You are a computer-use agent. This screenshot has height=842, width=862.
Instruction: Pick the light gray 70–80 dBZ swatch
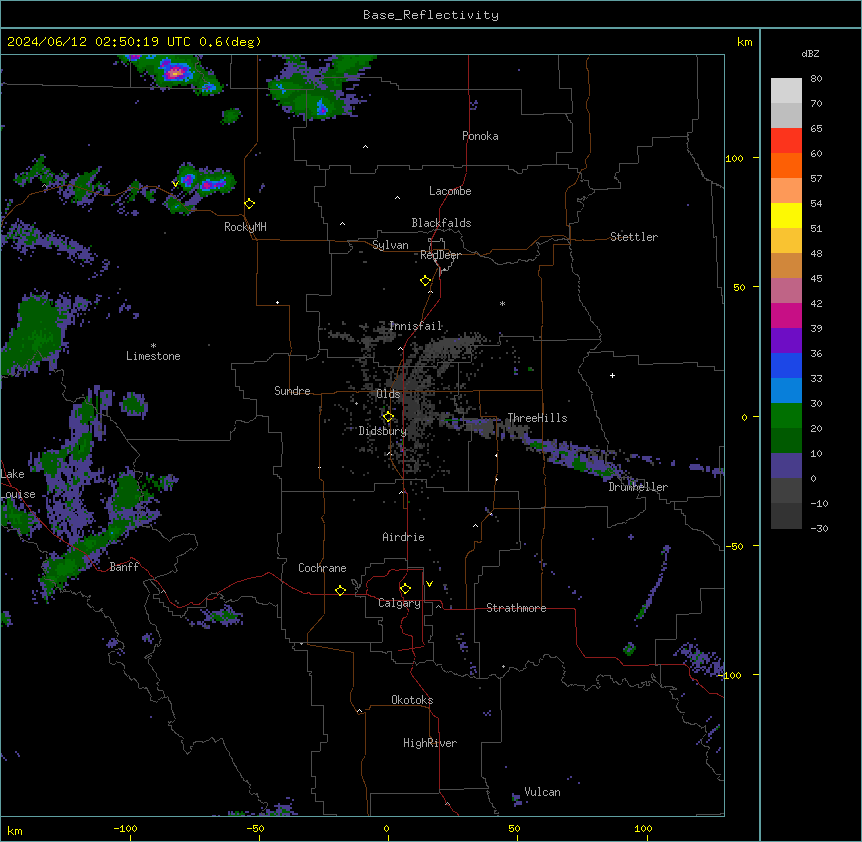(x=786, y=91)
